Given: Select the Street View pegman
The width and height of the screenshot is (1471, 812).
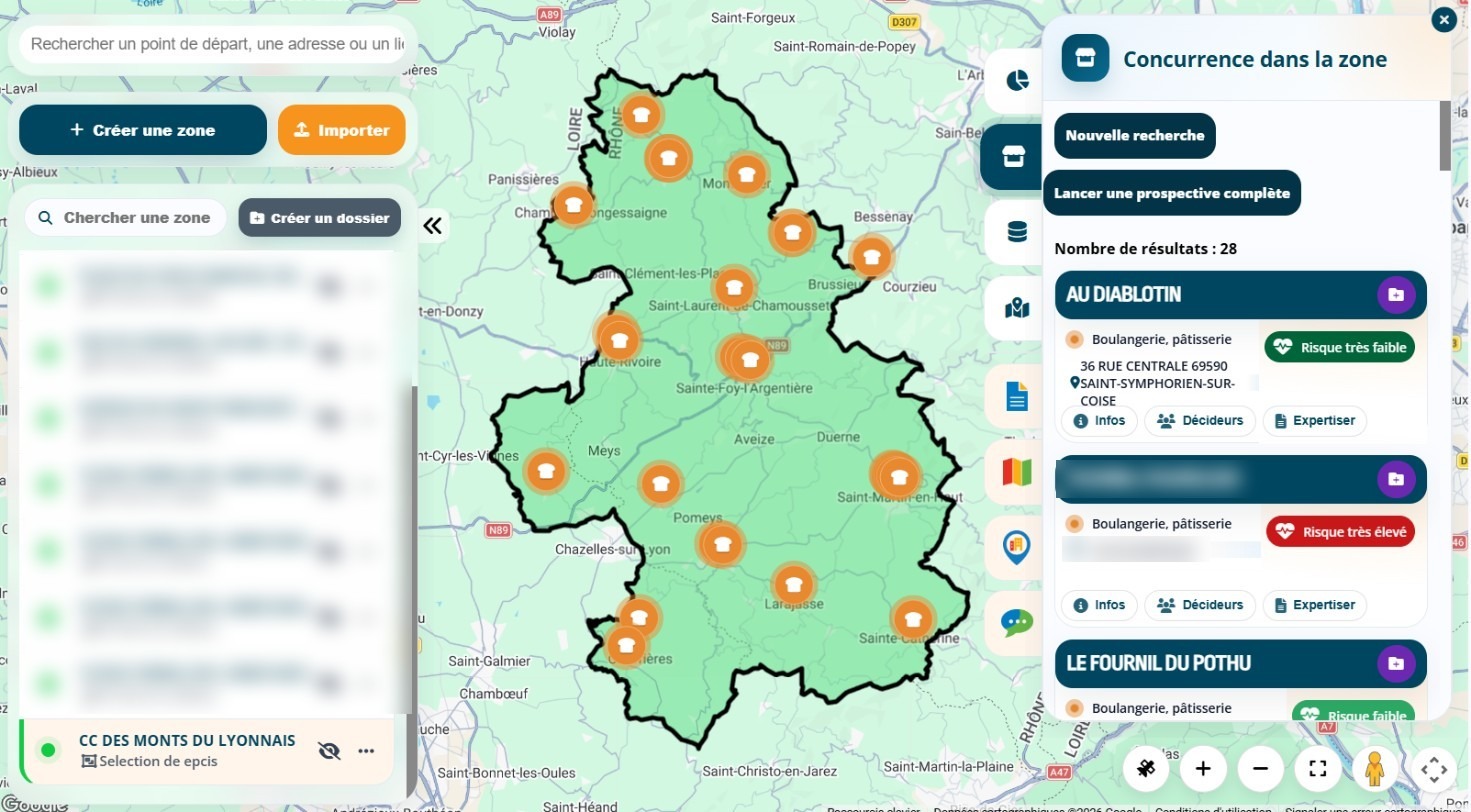Looking at the screenshot, I should (x=1375, y=768).
